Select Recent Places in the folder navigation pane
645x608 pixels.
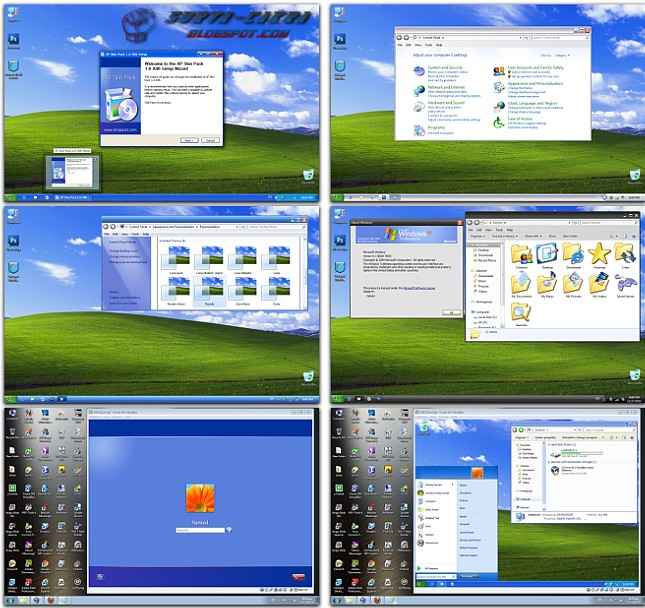(487, 260)
